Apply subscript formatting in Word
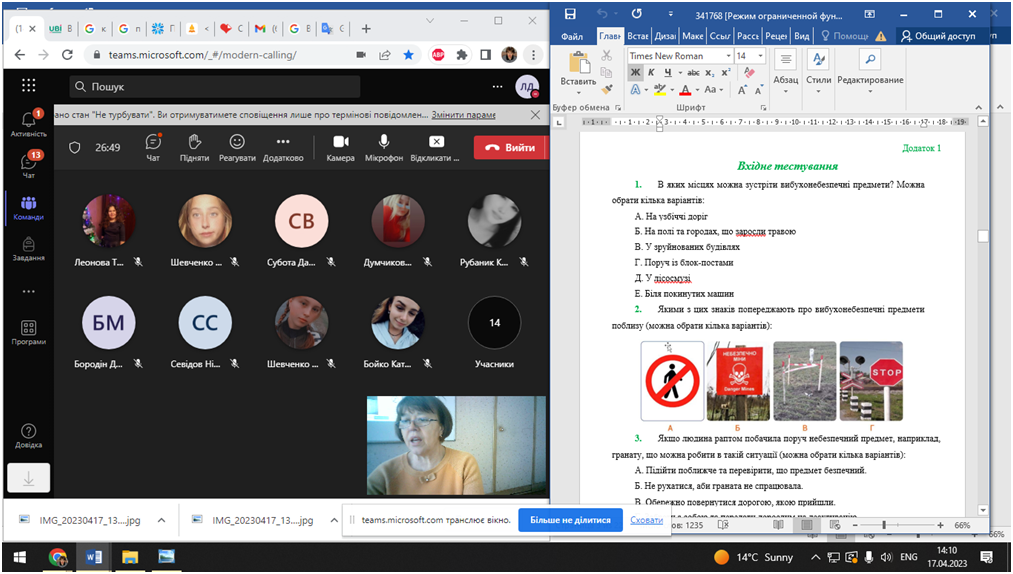 pos(709,73)
